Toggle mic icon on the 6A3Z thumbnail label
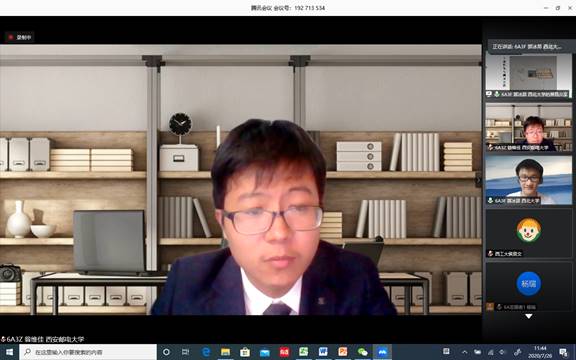 coord(490,148)
